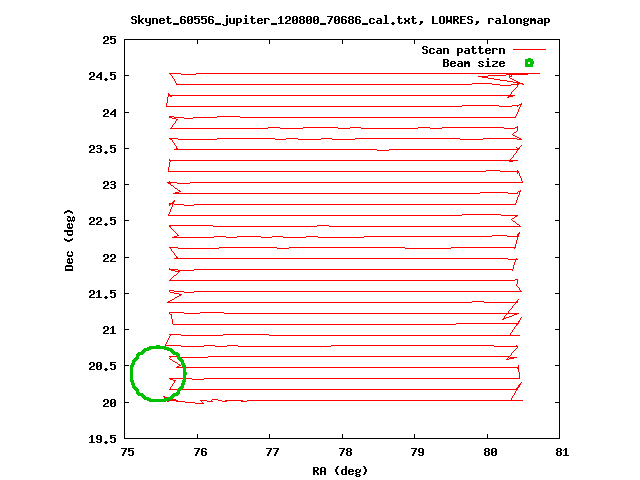This screenshot has height=480, width=640.
Task: Click the green beam size legend marker
Action: 529,63
